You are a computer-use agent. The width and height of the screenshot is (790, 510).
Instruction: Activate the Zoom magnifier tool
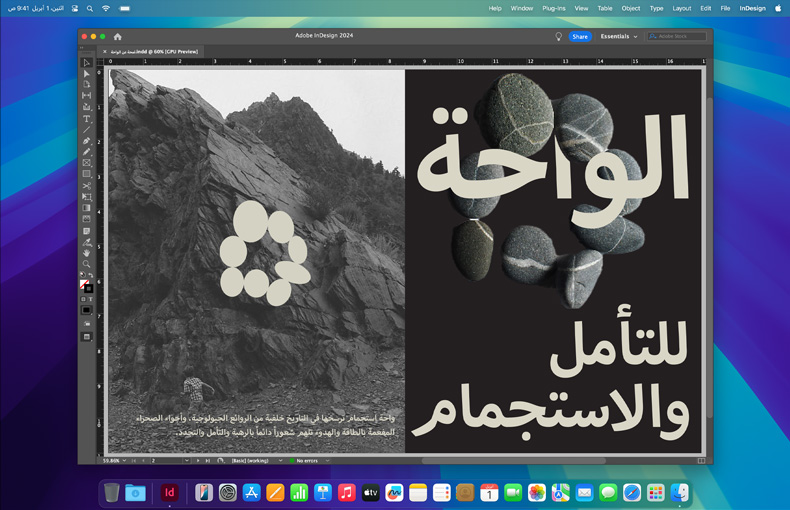tap(87, 264)
